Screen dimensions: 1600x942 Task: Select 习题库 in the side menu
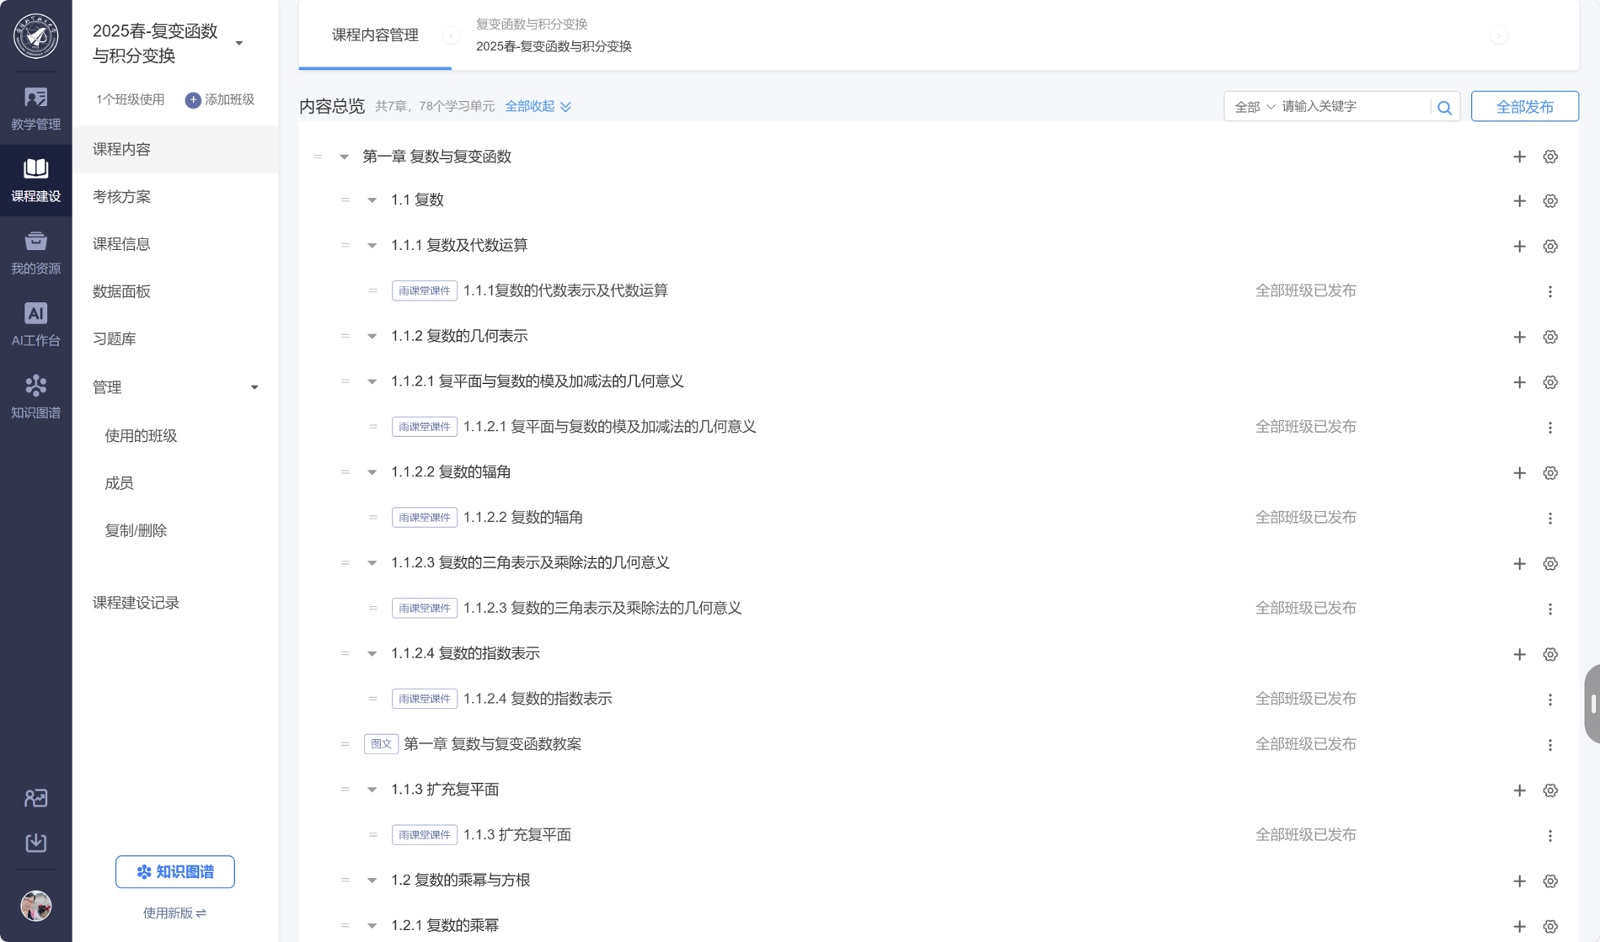point(115,339)
